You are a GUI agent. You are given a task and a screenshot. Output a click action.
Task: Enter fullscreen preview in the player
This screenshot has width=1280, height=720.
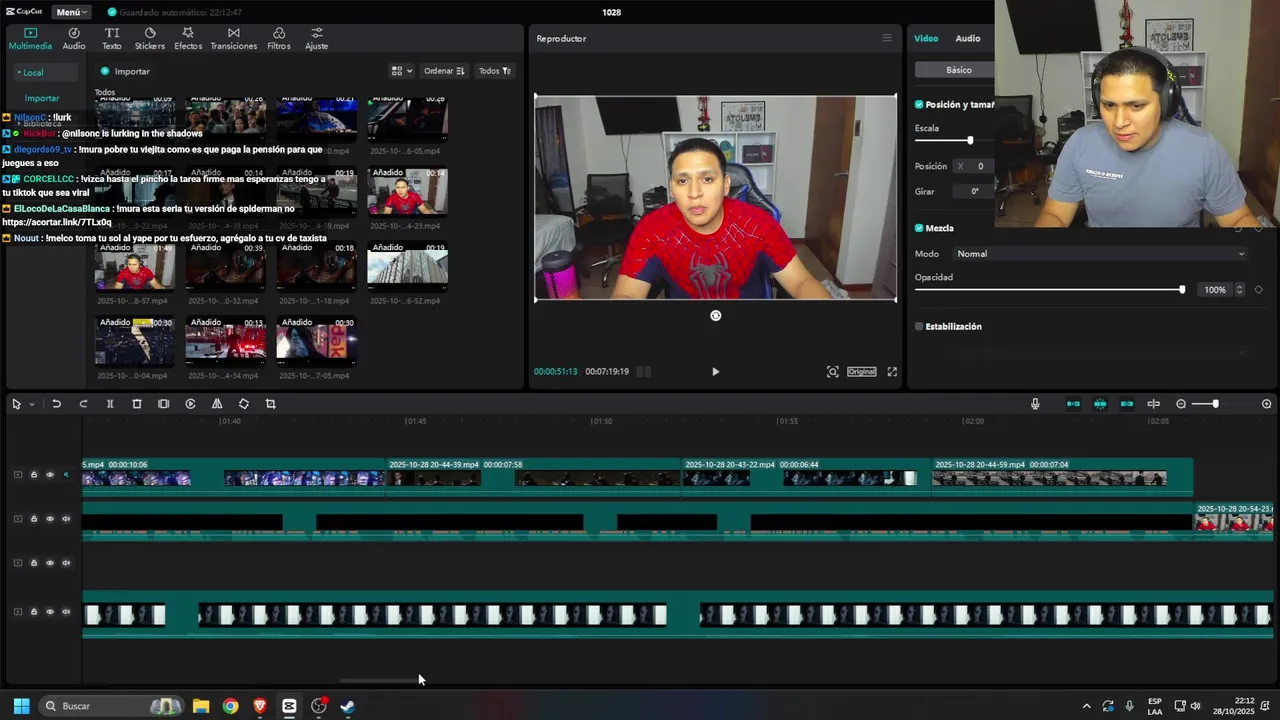892,371
